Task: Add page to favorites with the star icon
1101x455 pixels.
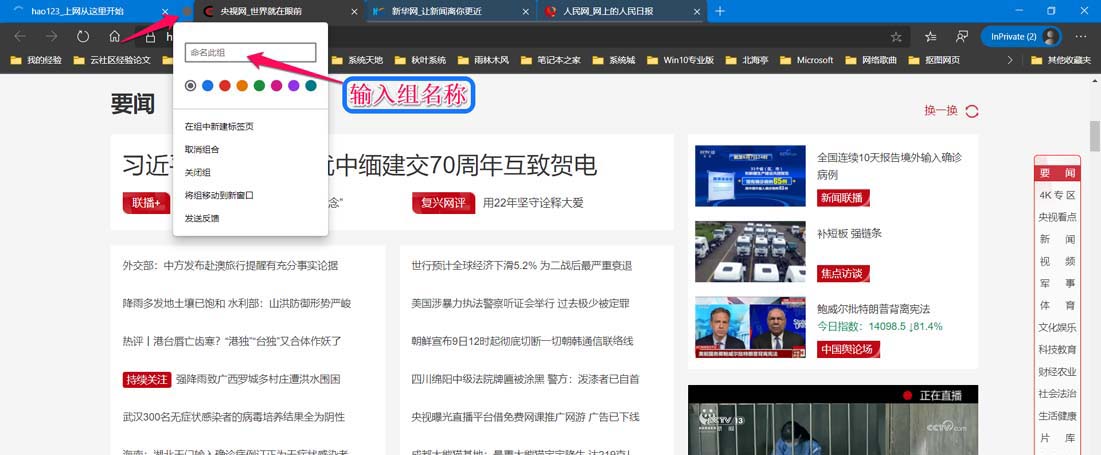Action: click(896, 37)
